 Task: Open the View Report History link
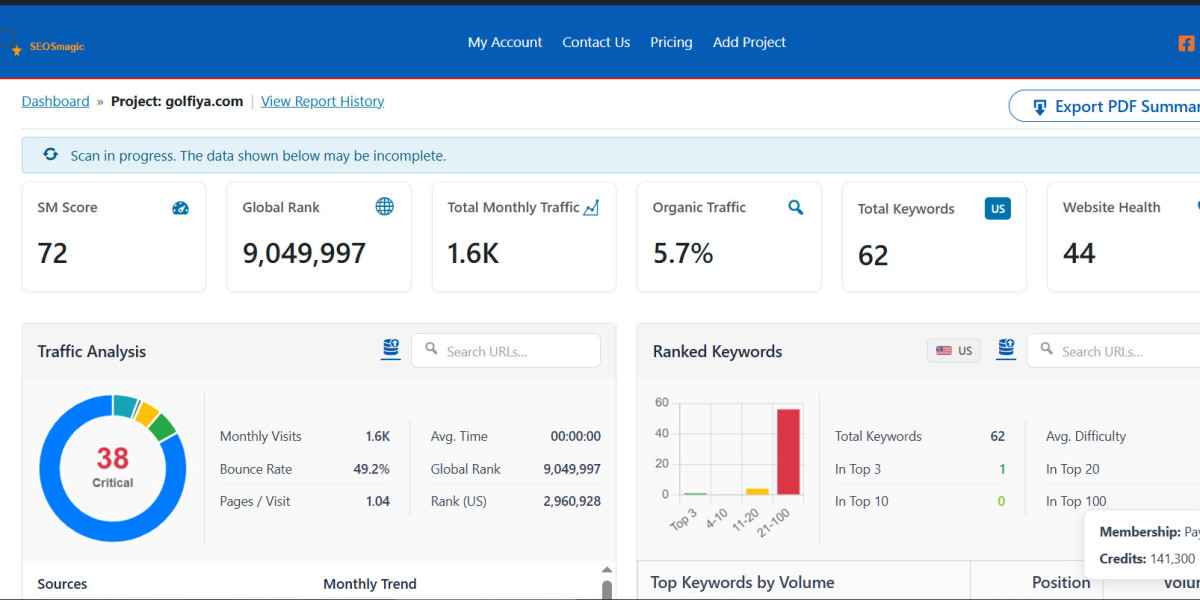coord(322,101)
